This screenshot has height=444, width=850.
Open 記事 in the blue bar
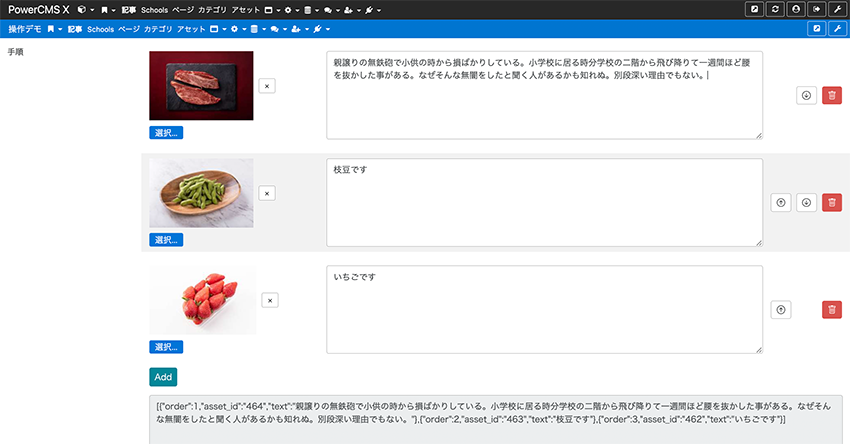point(75,29)
